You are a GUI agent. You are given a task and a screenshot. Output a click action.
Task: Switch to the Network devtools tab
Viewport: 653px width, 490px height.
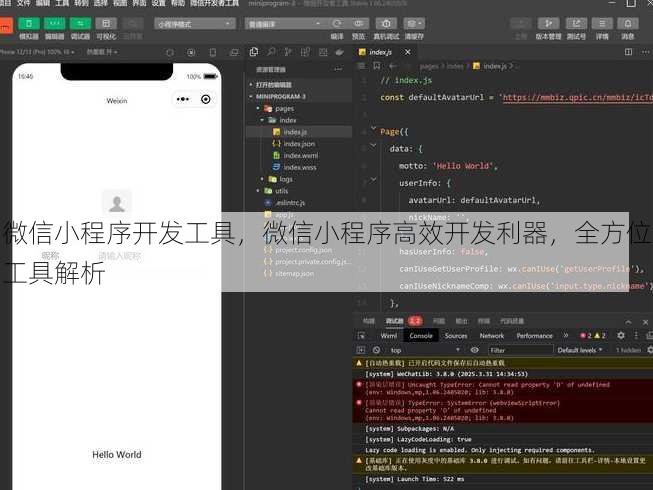pyautogui.click(x=492, y=336)
